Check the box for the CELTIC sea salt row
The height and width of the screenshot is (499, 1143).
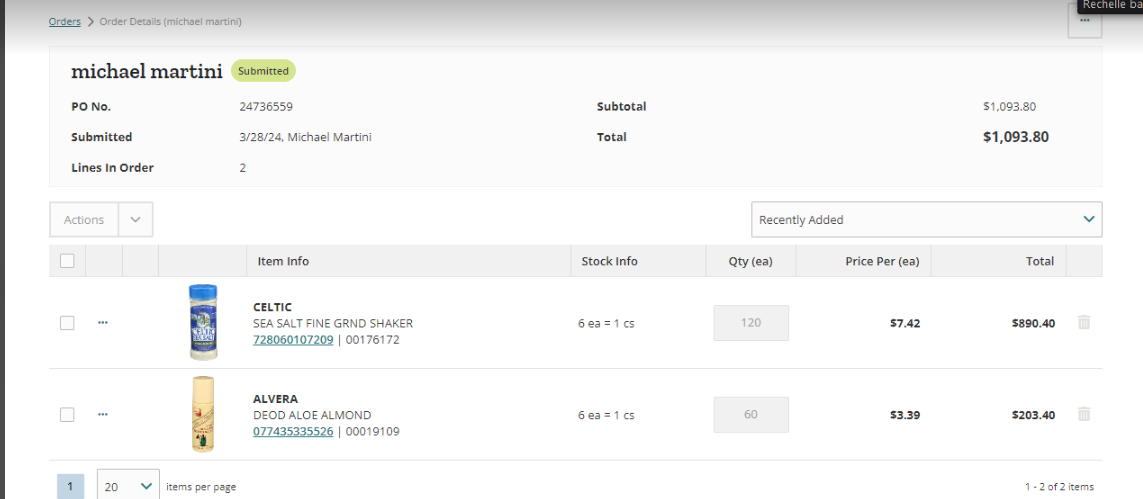[x=67, y=323]
